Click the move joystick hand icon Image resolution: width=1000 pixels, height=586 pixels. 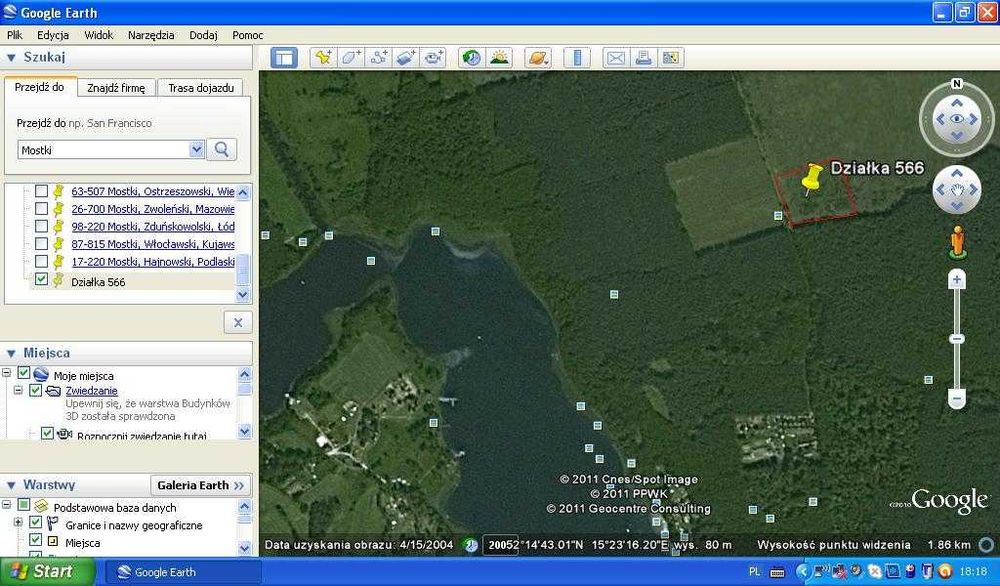tap(957, 190)
